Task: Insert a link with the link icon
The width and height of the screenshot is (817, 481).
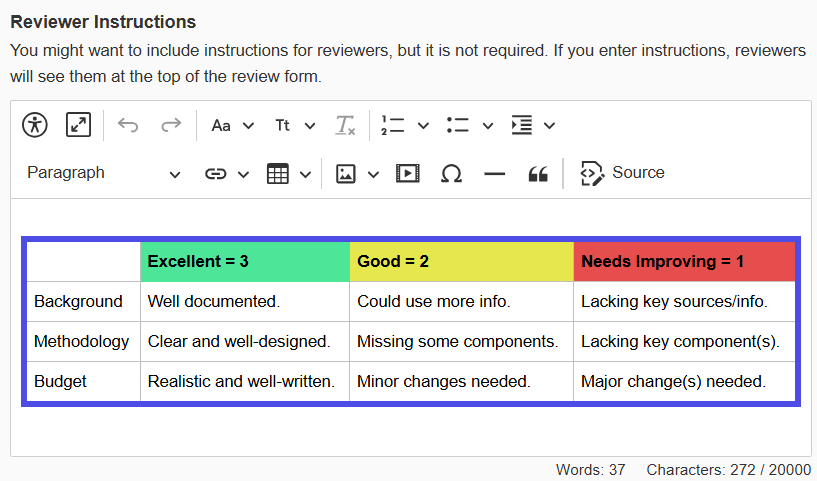Action: [215, 174]
